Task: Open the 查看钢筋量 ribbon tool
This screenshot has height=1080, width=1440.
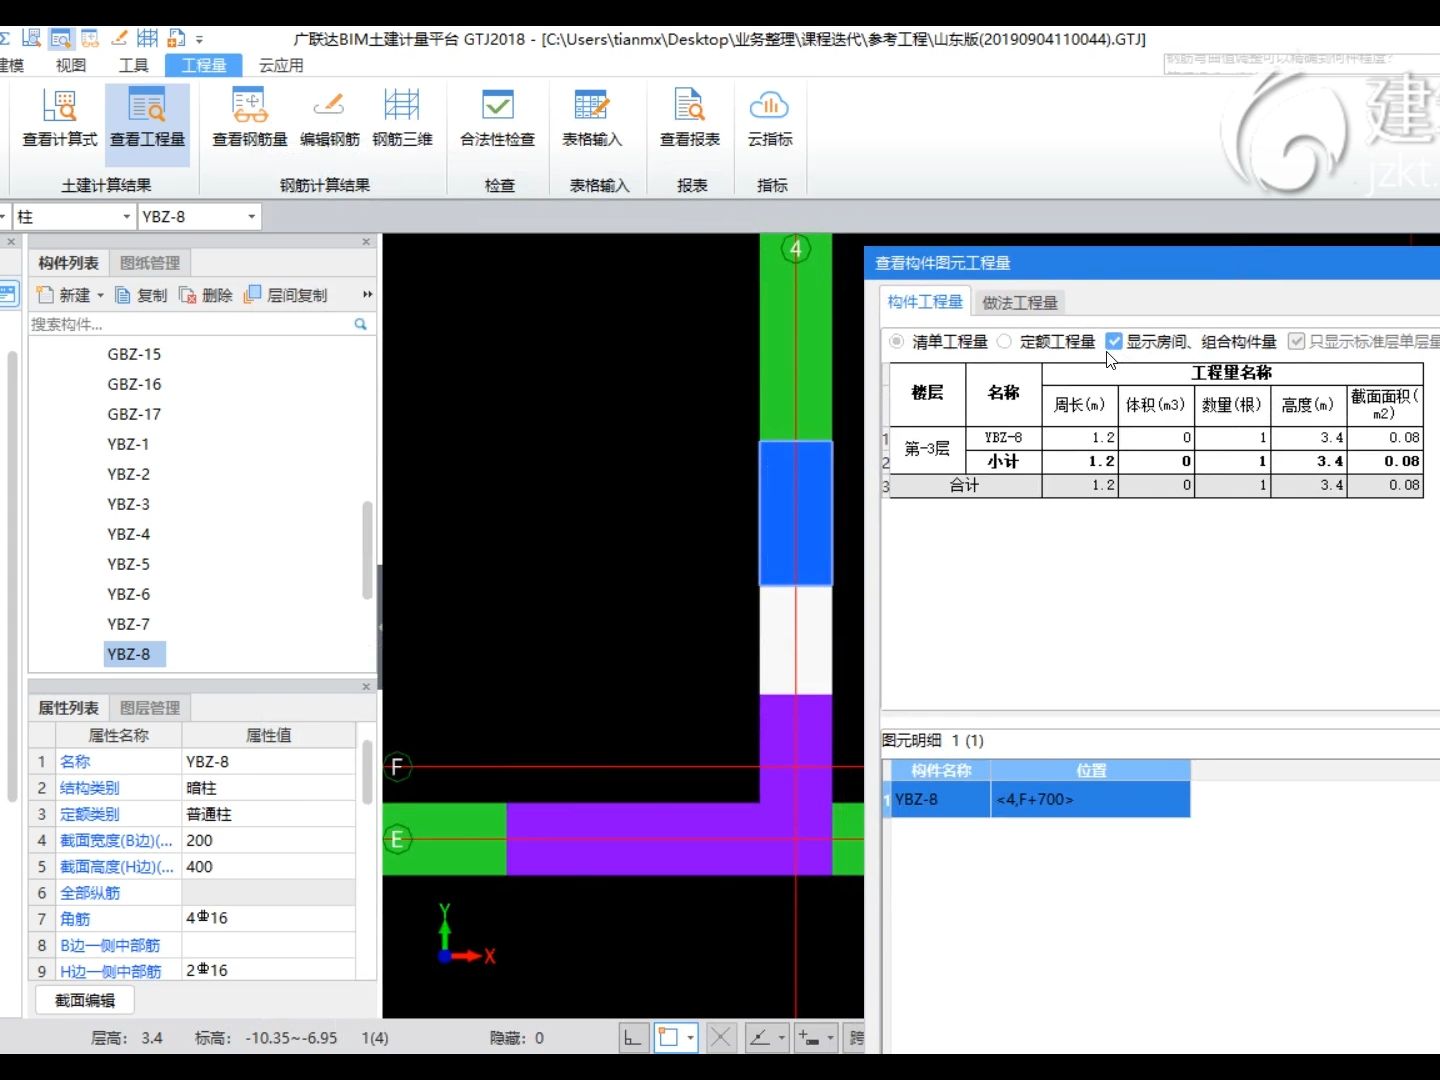Action: pos(250,120)
